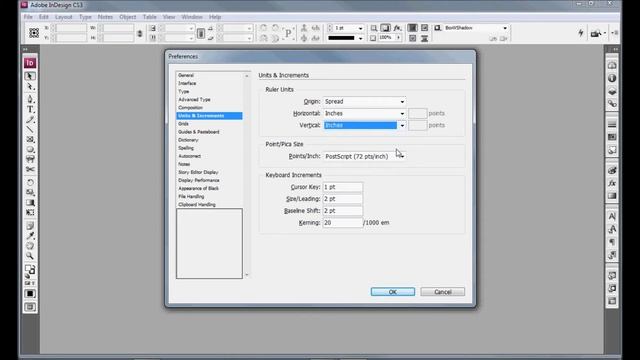Click the reference point locator icon

[x=34, y=33]
